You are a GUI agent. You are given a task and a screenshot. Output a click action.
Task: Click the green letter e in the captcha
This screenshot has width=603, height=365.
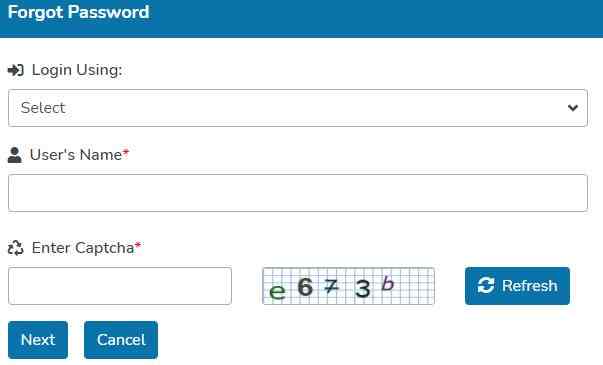[x=277, y=292]
